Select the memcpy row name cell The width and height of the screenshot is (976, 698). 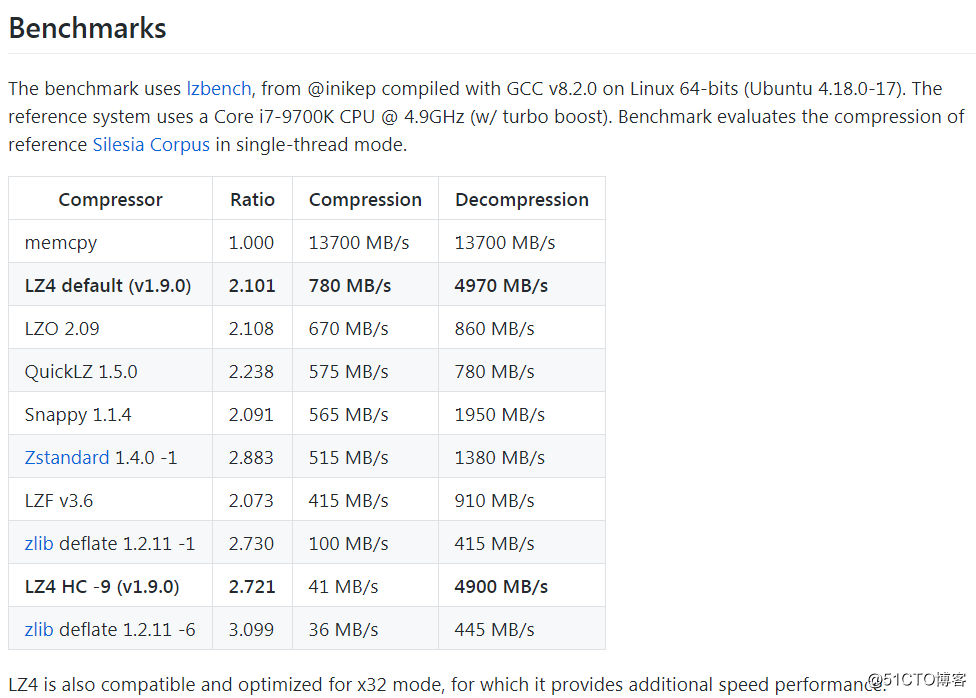(x=110, y=242)
